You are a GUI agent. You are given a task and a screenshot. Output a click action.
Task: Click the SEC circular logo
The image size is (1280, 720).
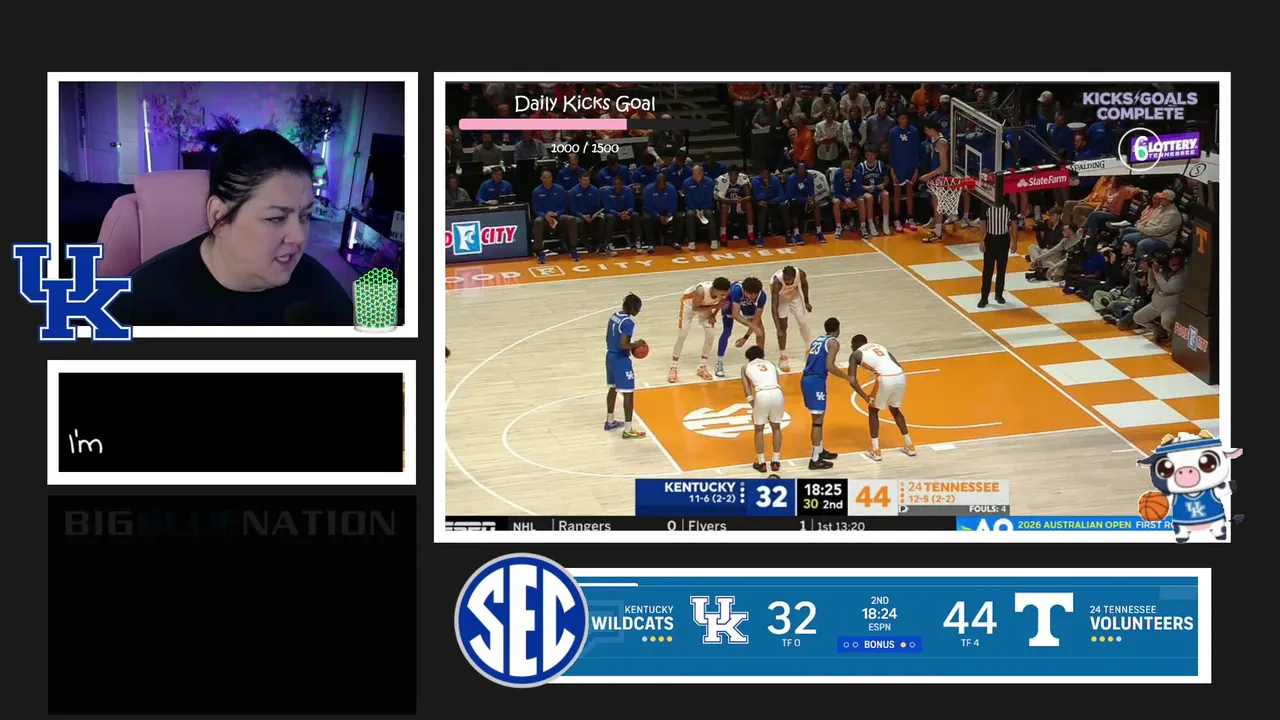520,620
